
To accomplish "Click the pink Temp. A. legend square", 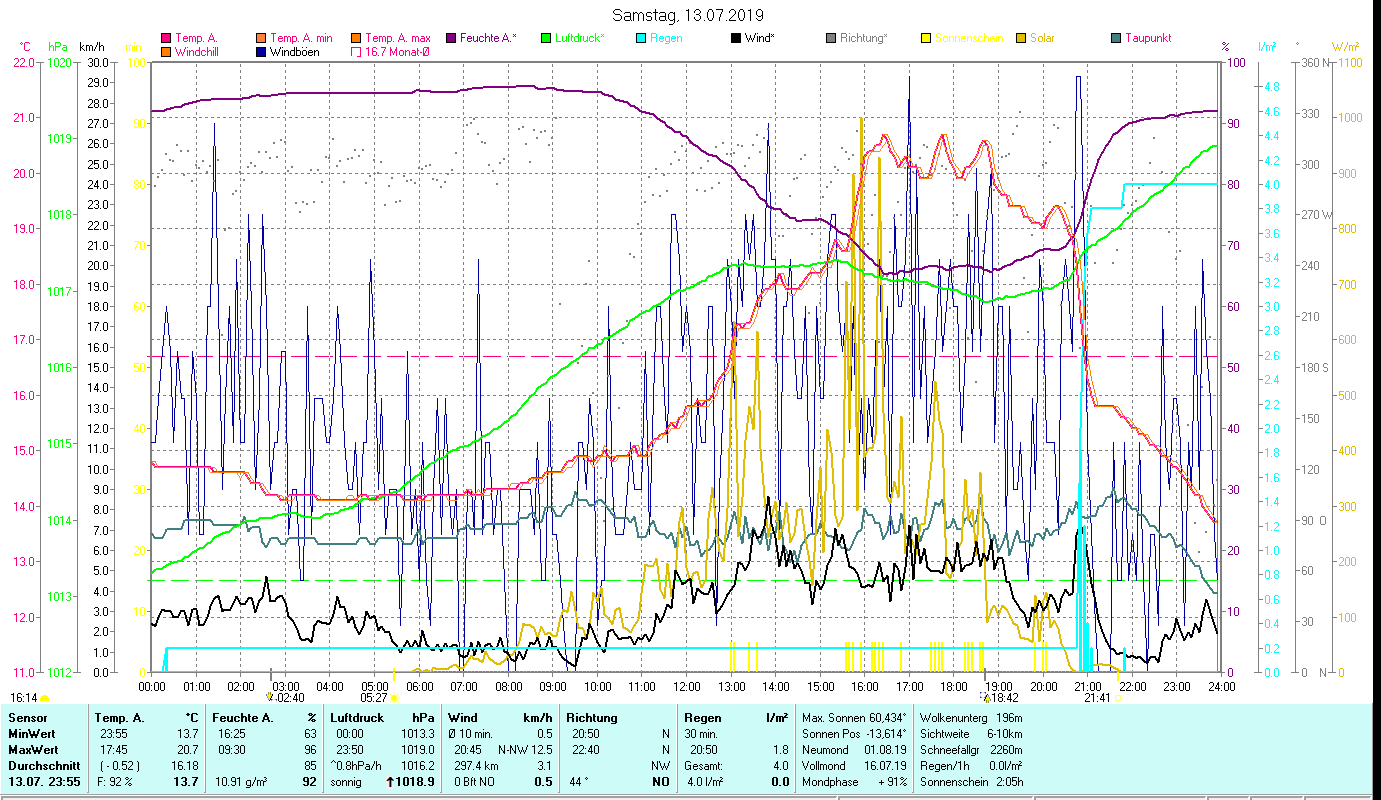I will (x=166, y=38).
